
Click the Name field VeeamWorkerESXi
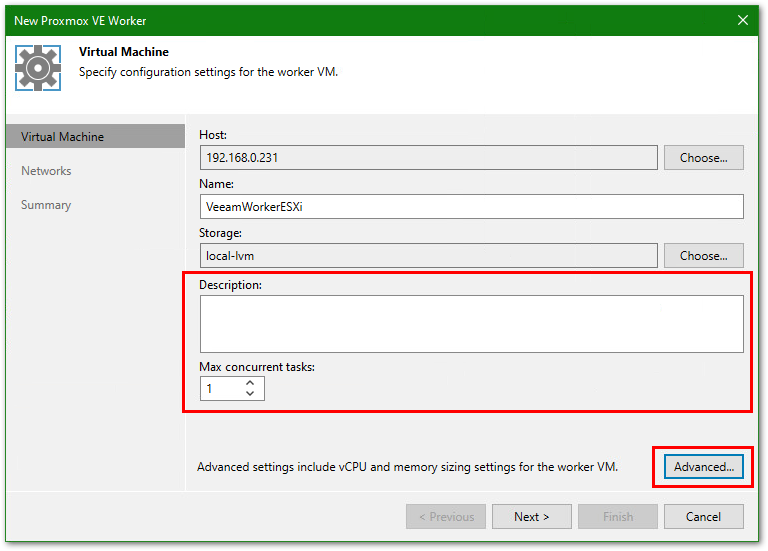pyautogui.click(x=471, y=206)
